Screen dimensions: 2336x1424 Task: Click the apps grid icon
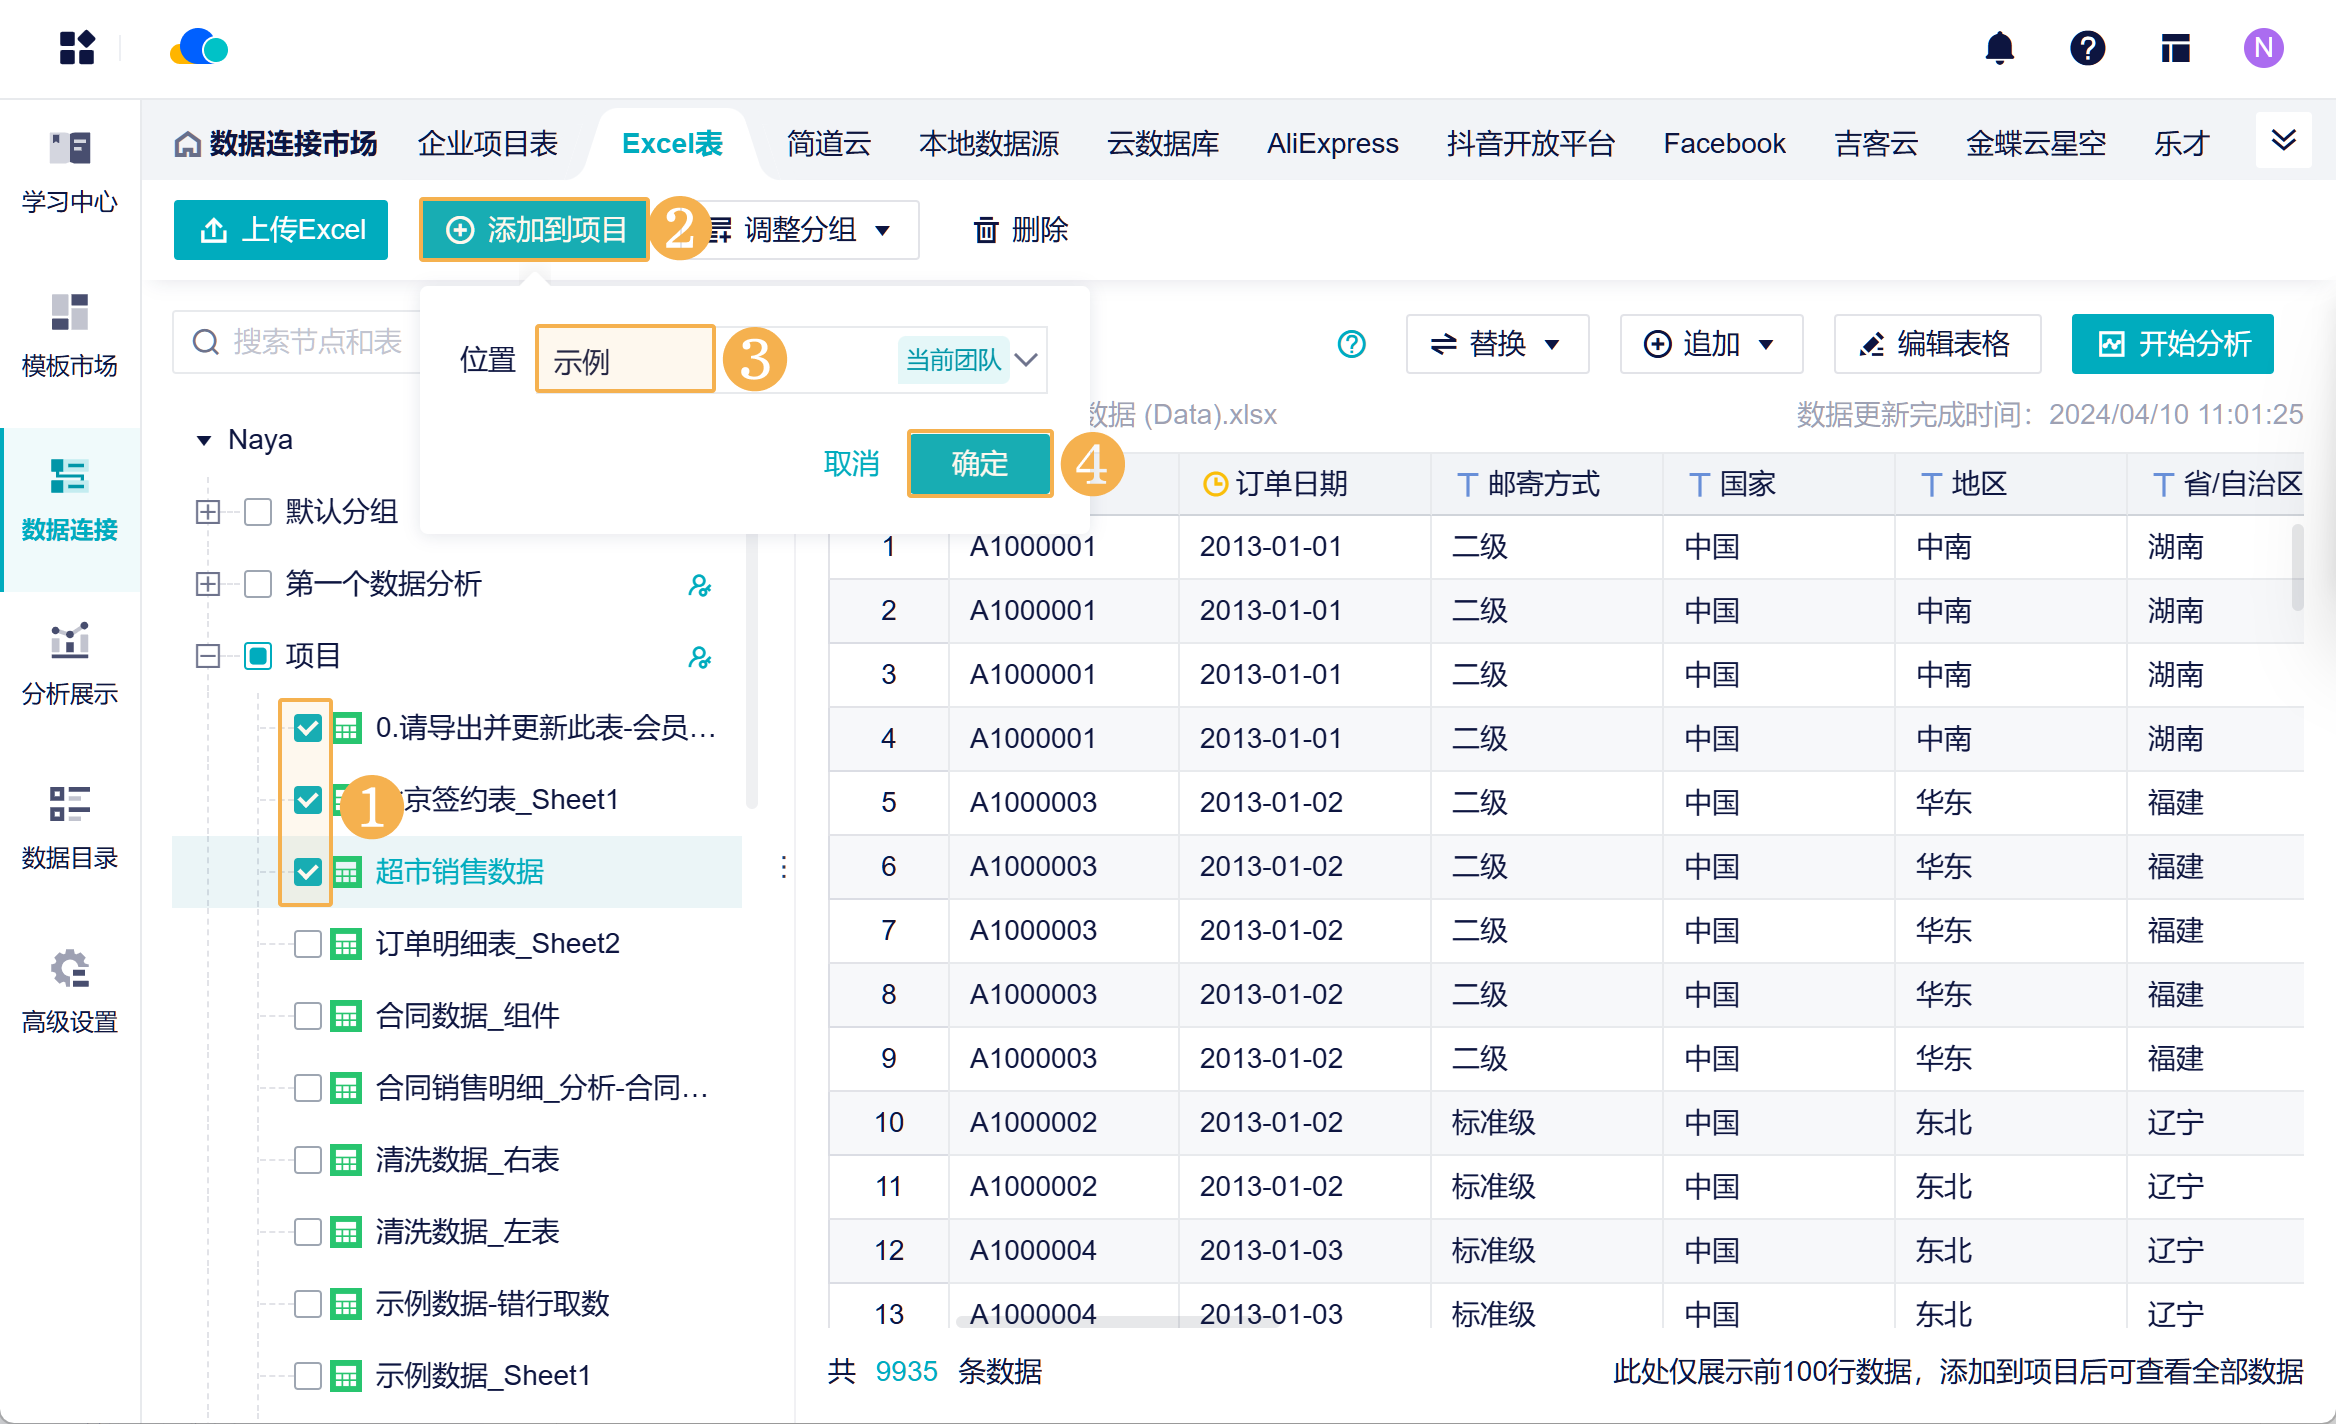[77, 47]
